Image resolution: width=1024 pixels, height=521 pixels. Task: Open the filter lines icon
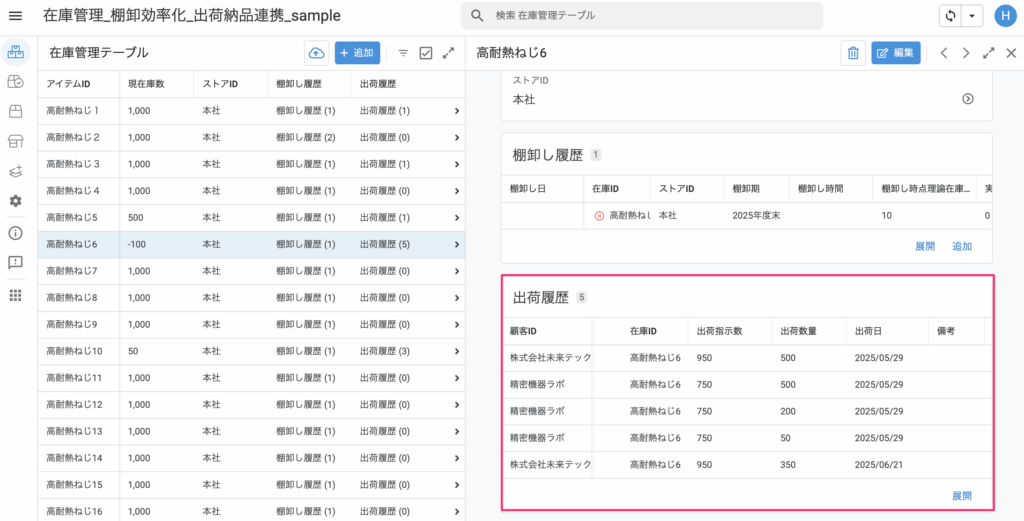tap(404, 54)
